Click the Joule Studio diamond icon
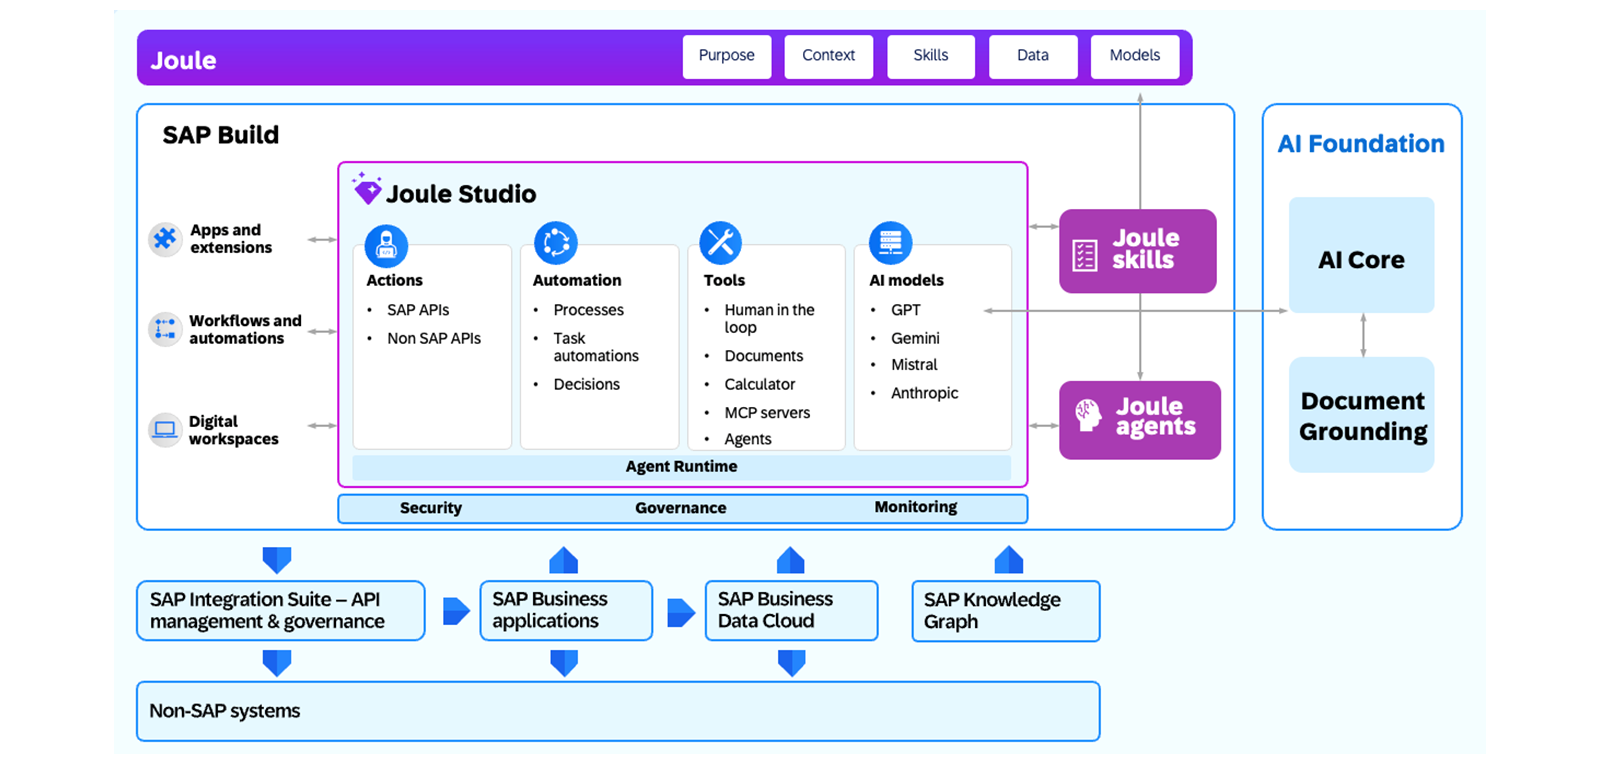 click(367, 187)
